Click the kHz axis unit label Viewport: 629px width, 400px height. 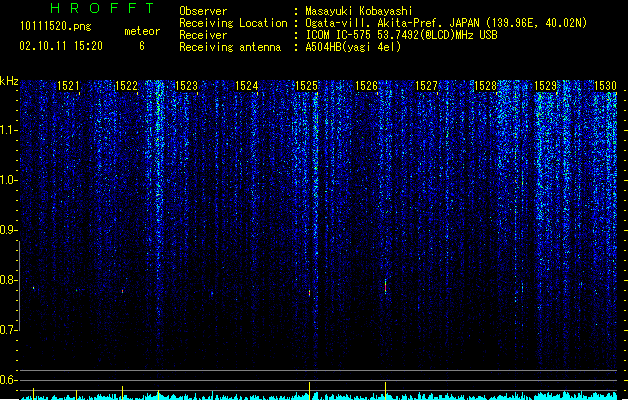(9, 81)
